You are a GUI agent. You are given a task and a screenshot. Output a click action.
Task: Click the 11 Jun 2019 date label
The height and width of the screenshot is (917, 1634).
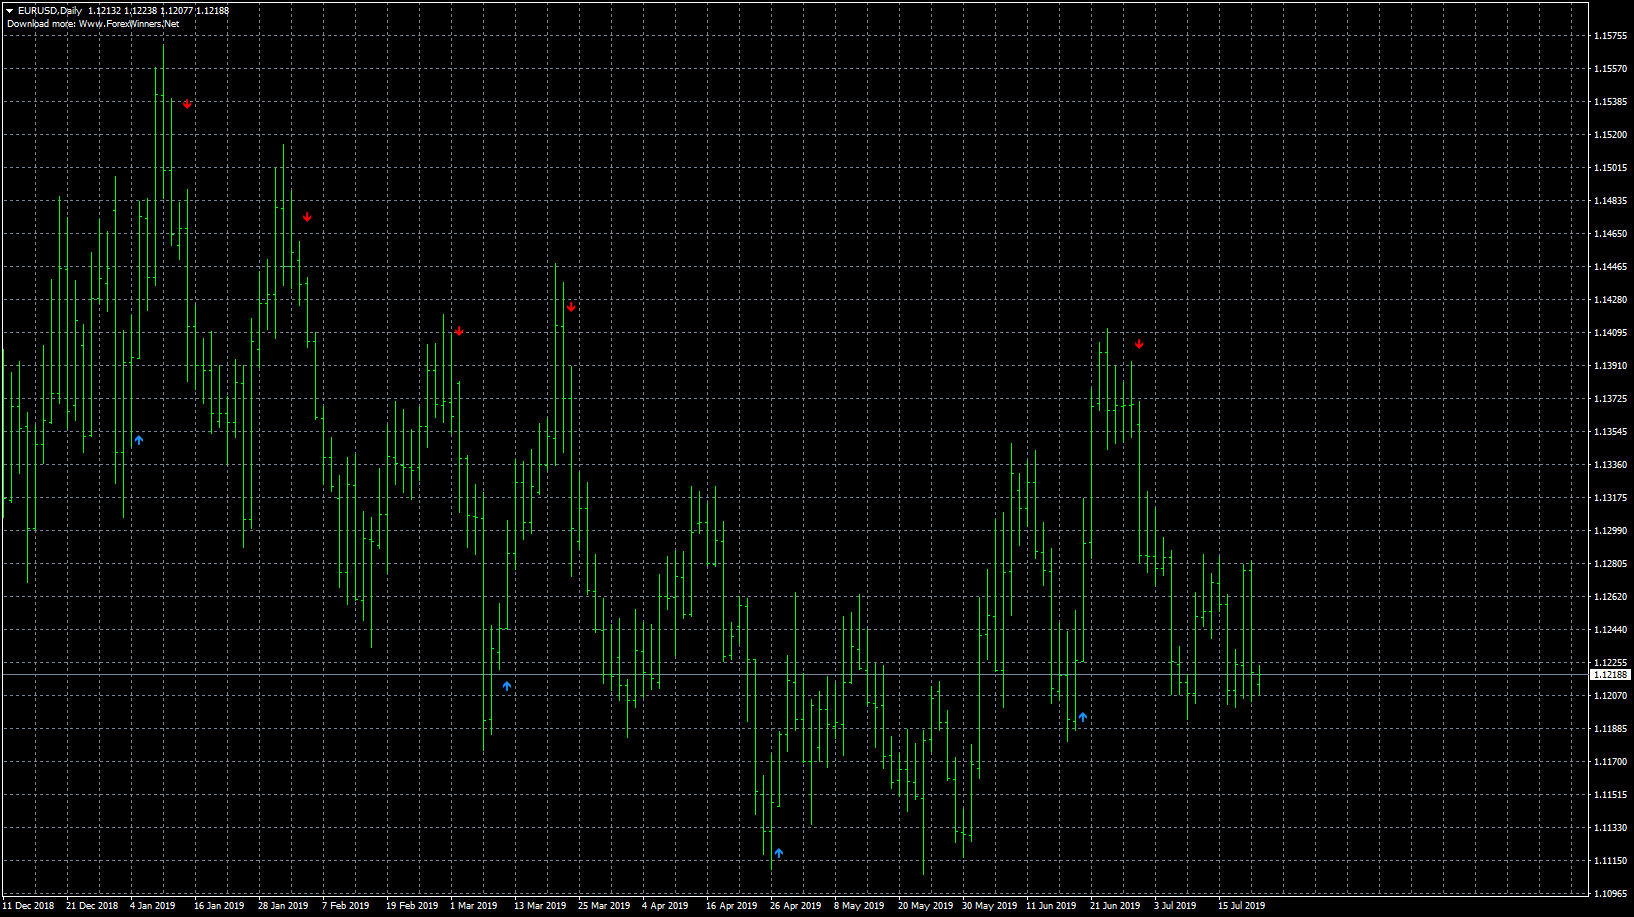click(x=1051, y=906)
